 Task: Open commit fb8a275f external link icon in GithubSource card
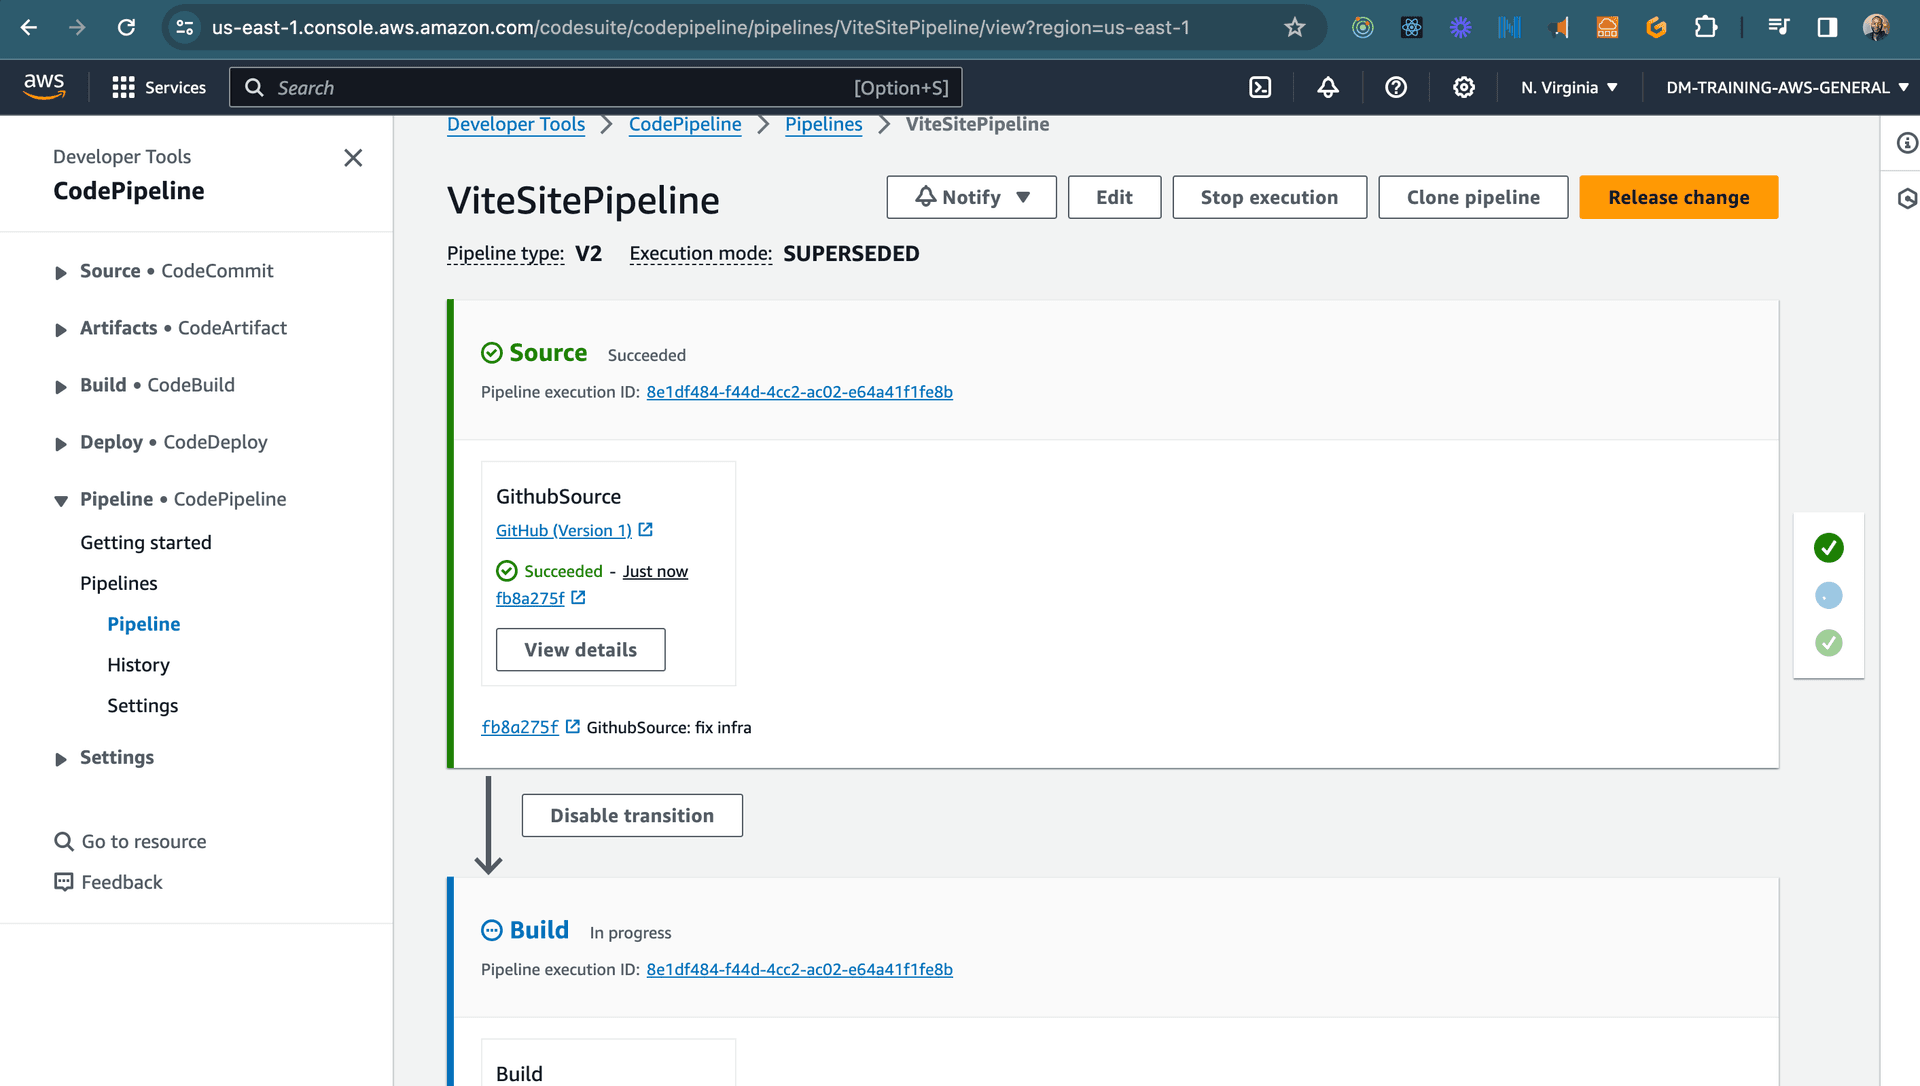tap(578, 597)
